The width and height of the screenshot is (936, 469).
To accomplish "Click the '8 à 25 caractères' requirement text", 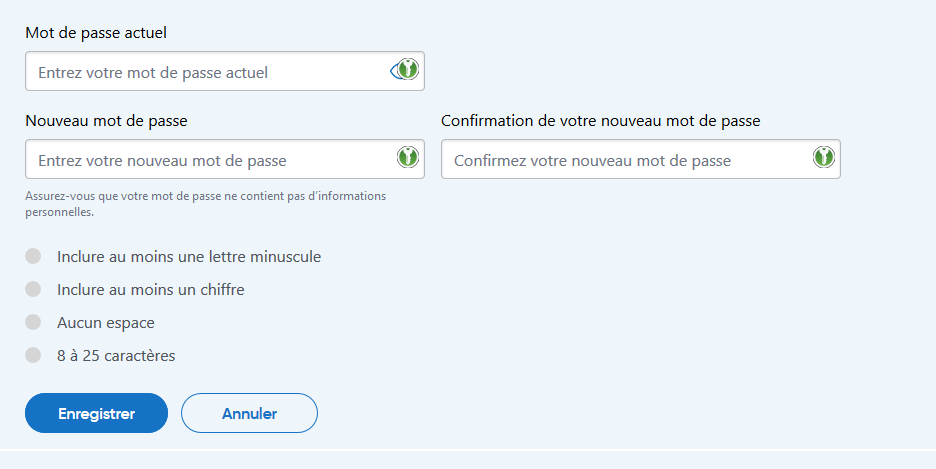I will point(116,356).
